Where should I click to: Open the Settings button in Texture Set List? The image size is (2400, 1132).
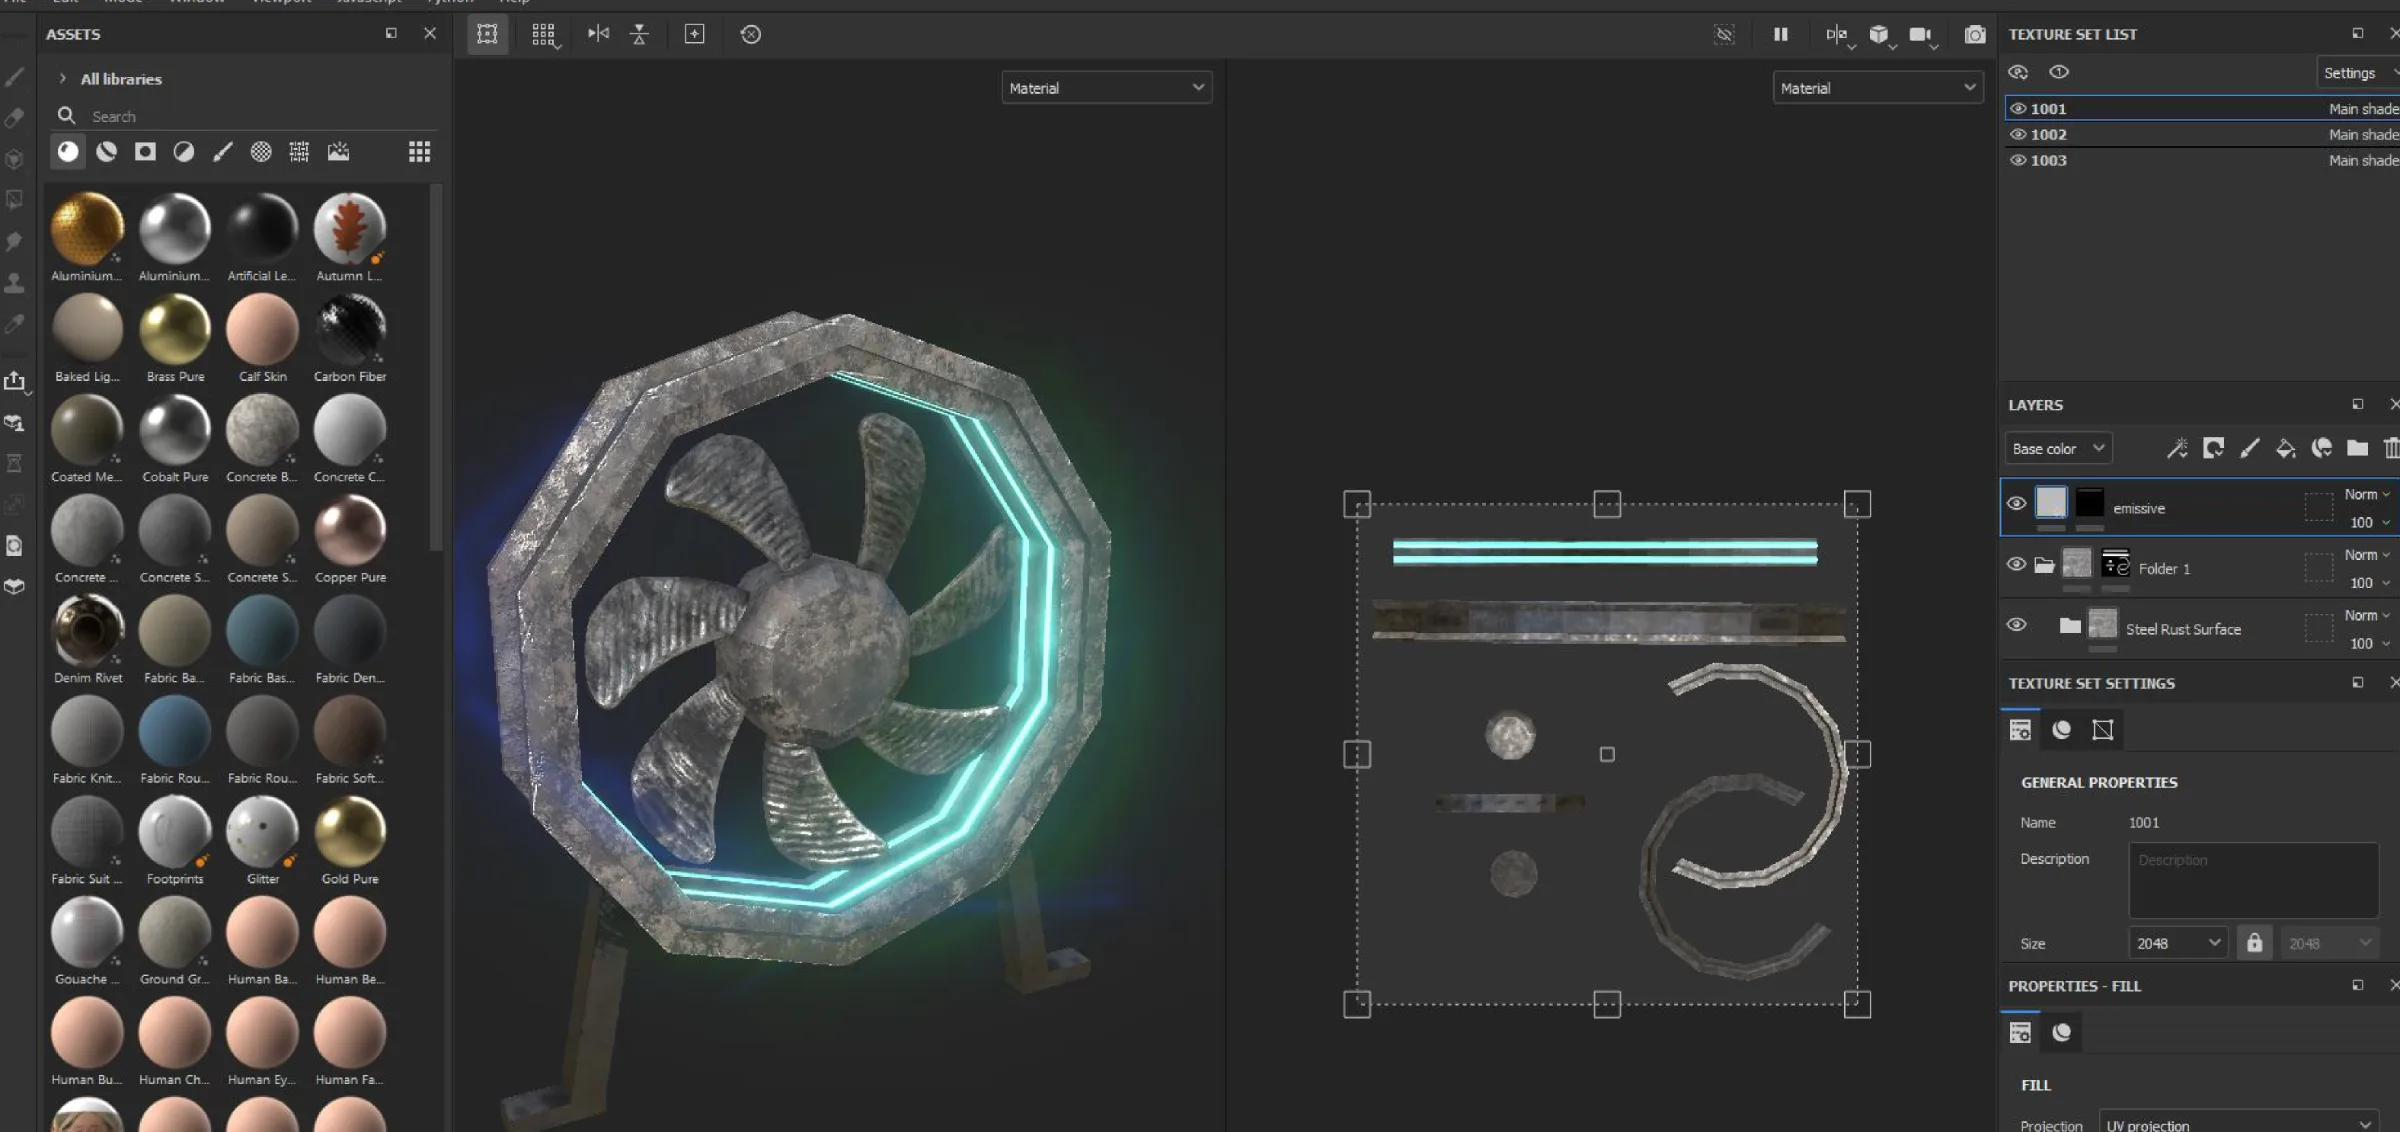pos(2356,73)
